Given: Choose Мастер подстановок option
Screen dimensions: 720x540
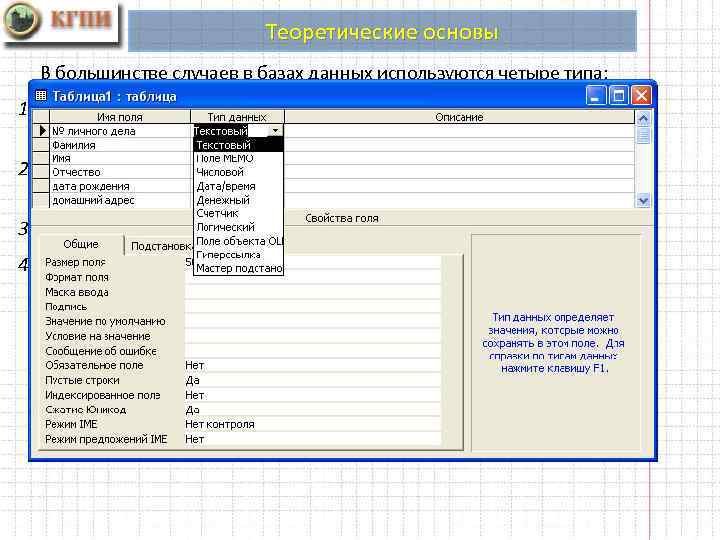Looking at the screenshot, I should pos(238,268).
